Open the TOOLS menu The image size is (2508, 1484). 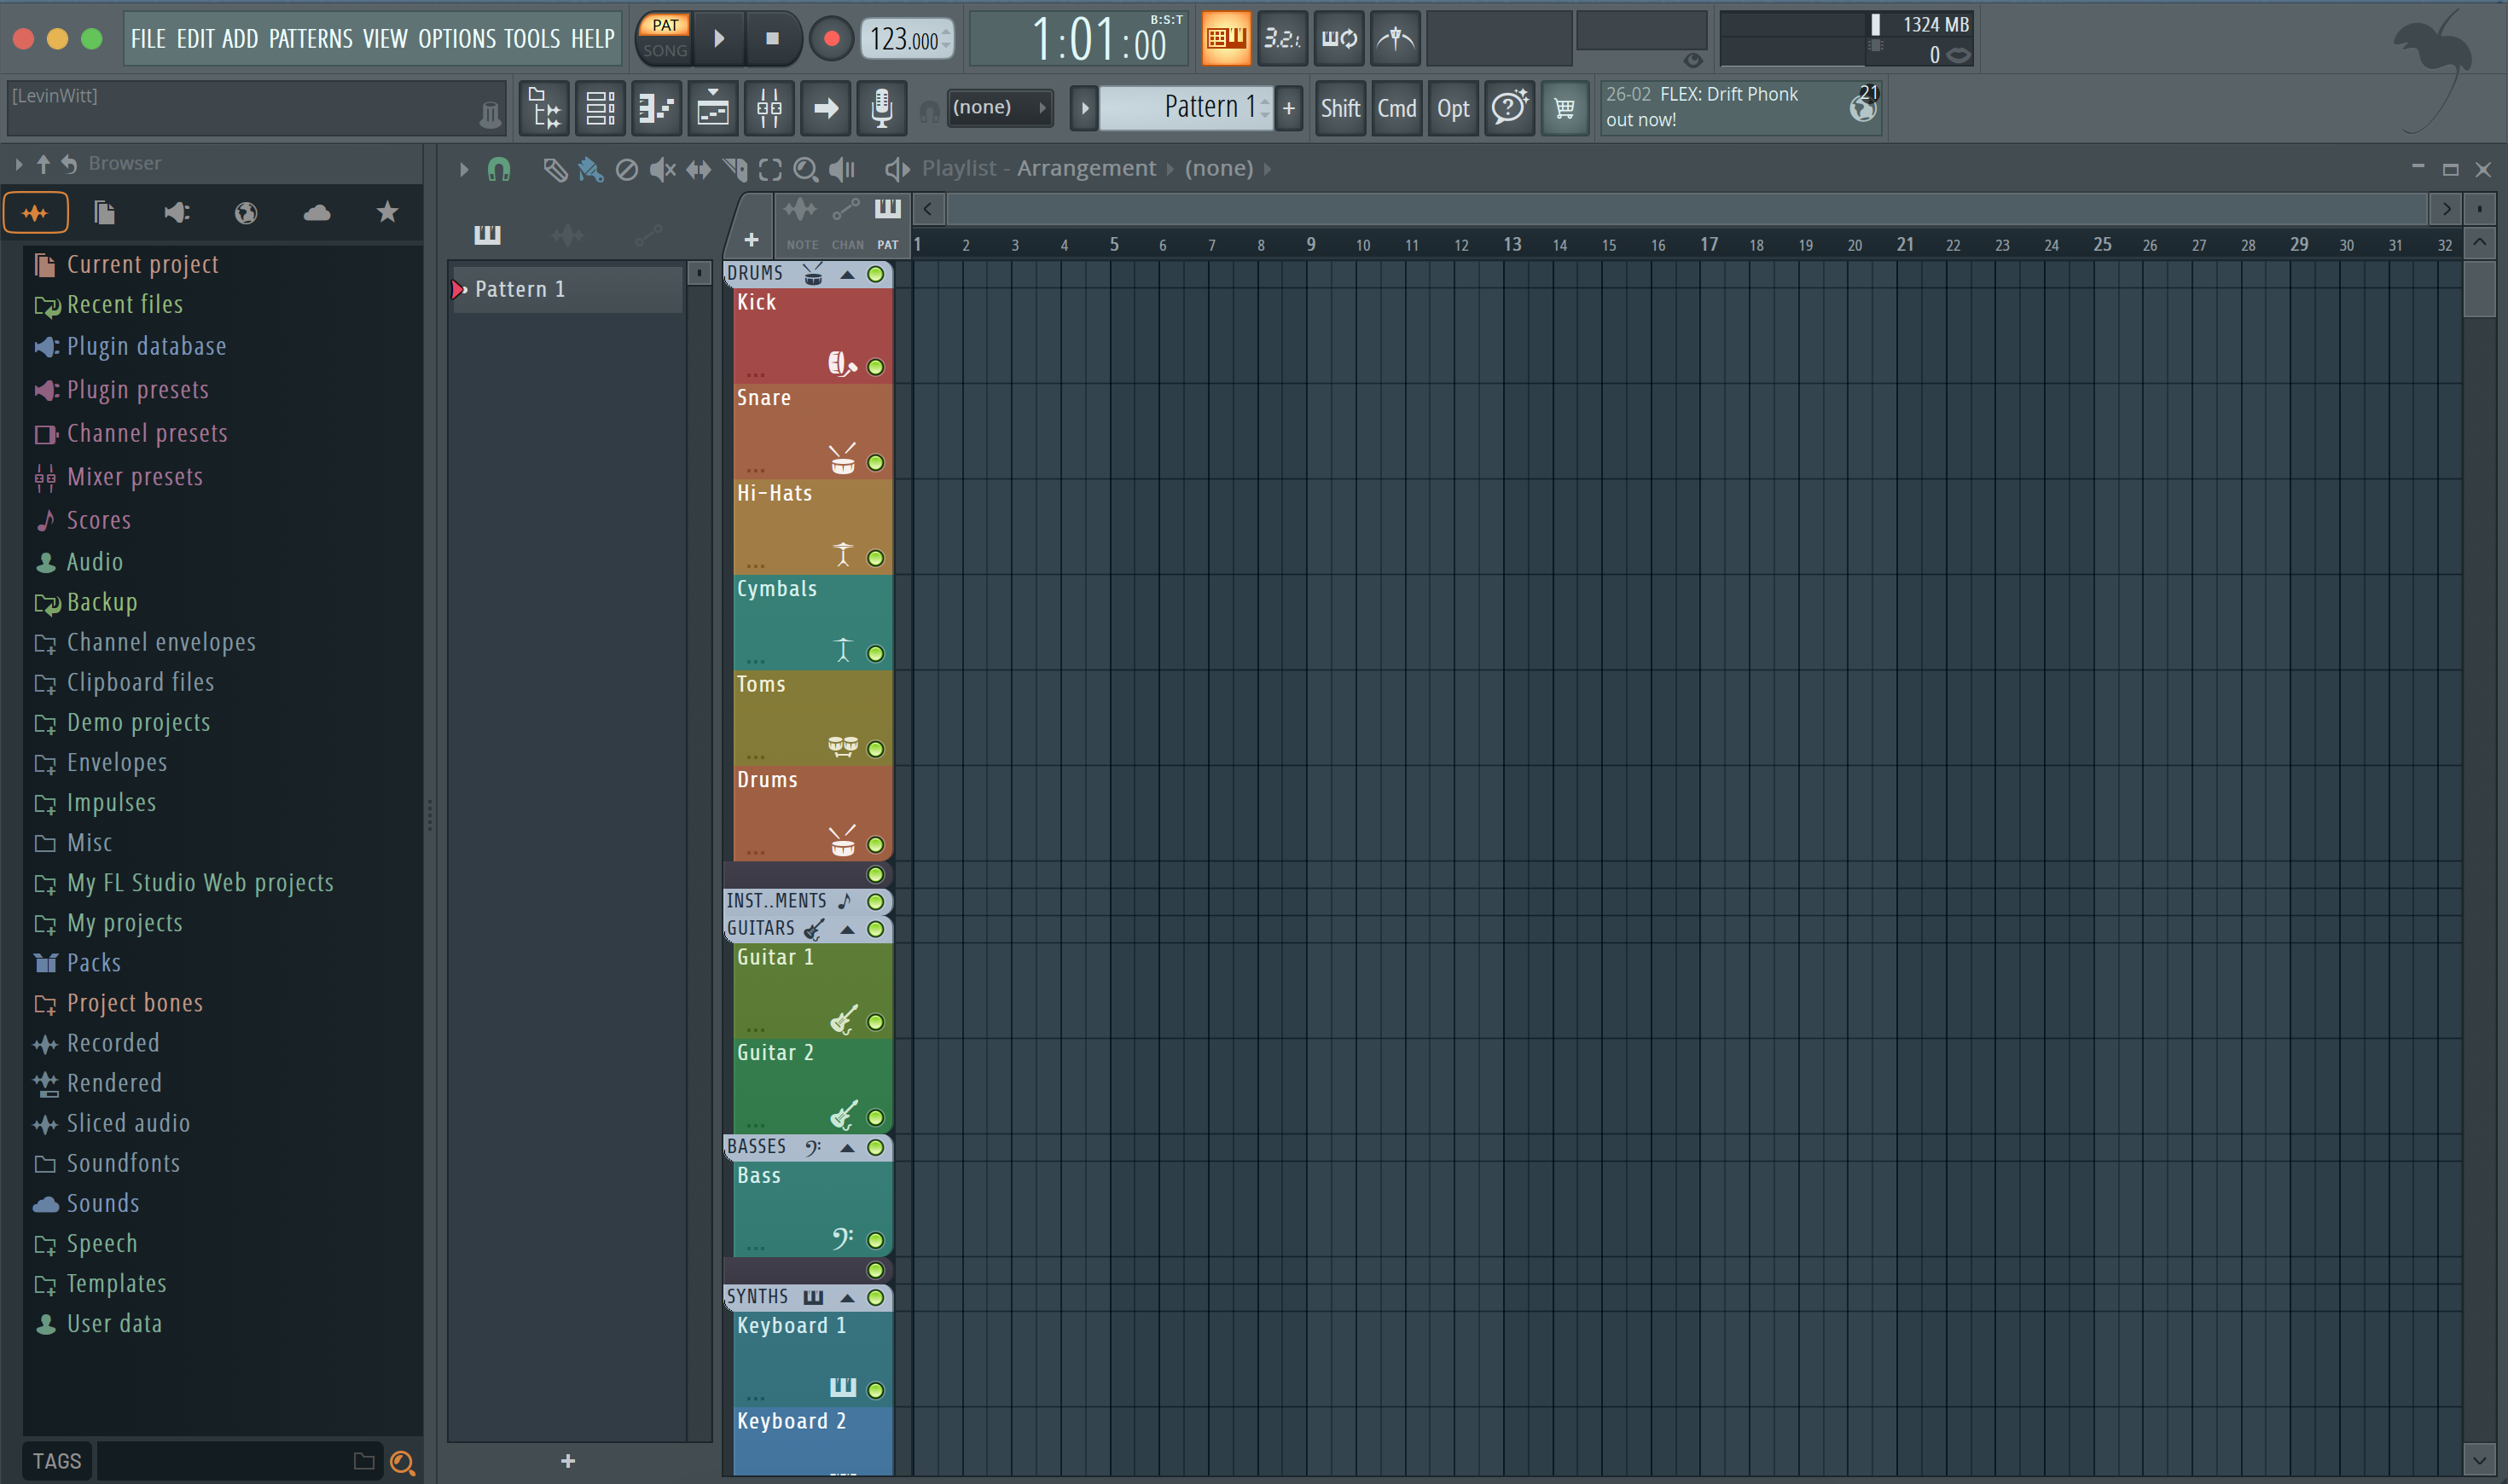(533, 38)
